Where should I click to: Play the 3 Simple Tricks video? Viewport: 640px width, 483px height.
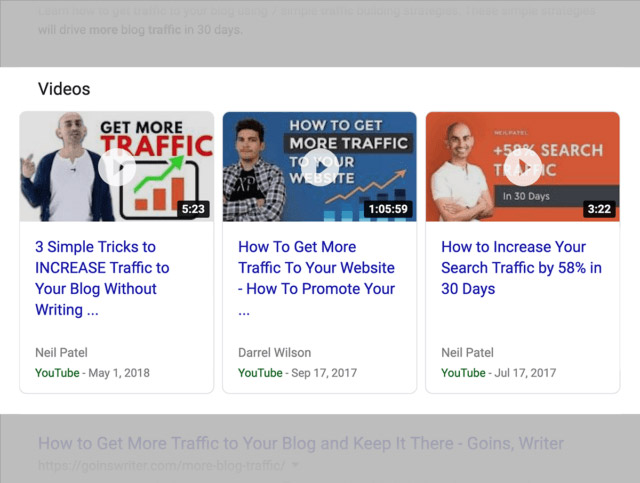pos(117,166)
